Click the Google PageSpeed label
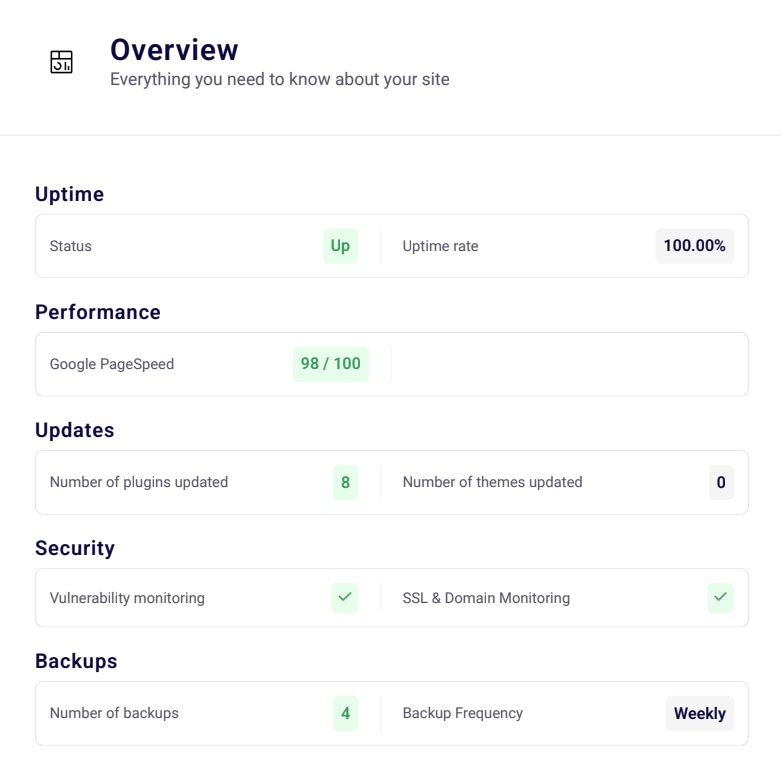The image size is (781, 778). [x=112, y=364]
